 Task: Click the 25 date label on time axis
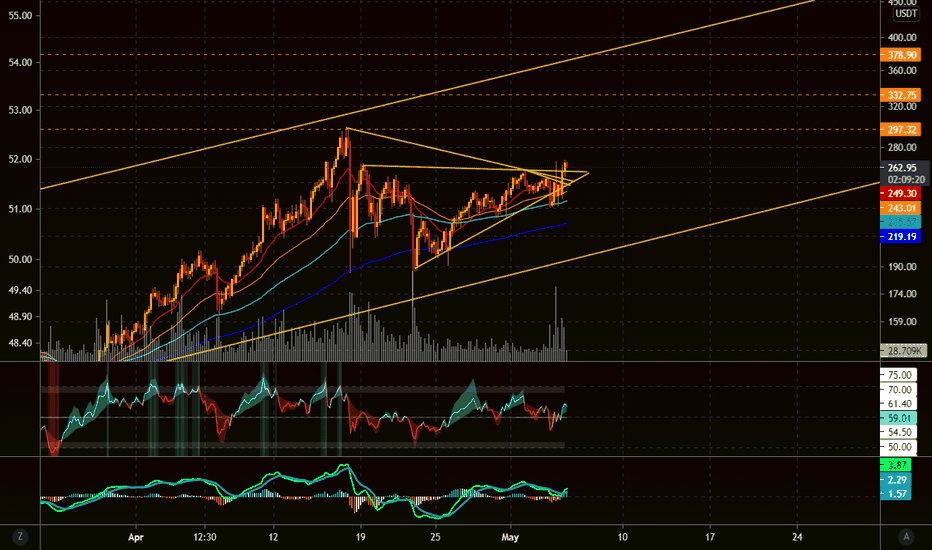pos(435,537)
